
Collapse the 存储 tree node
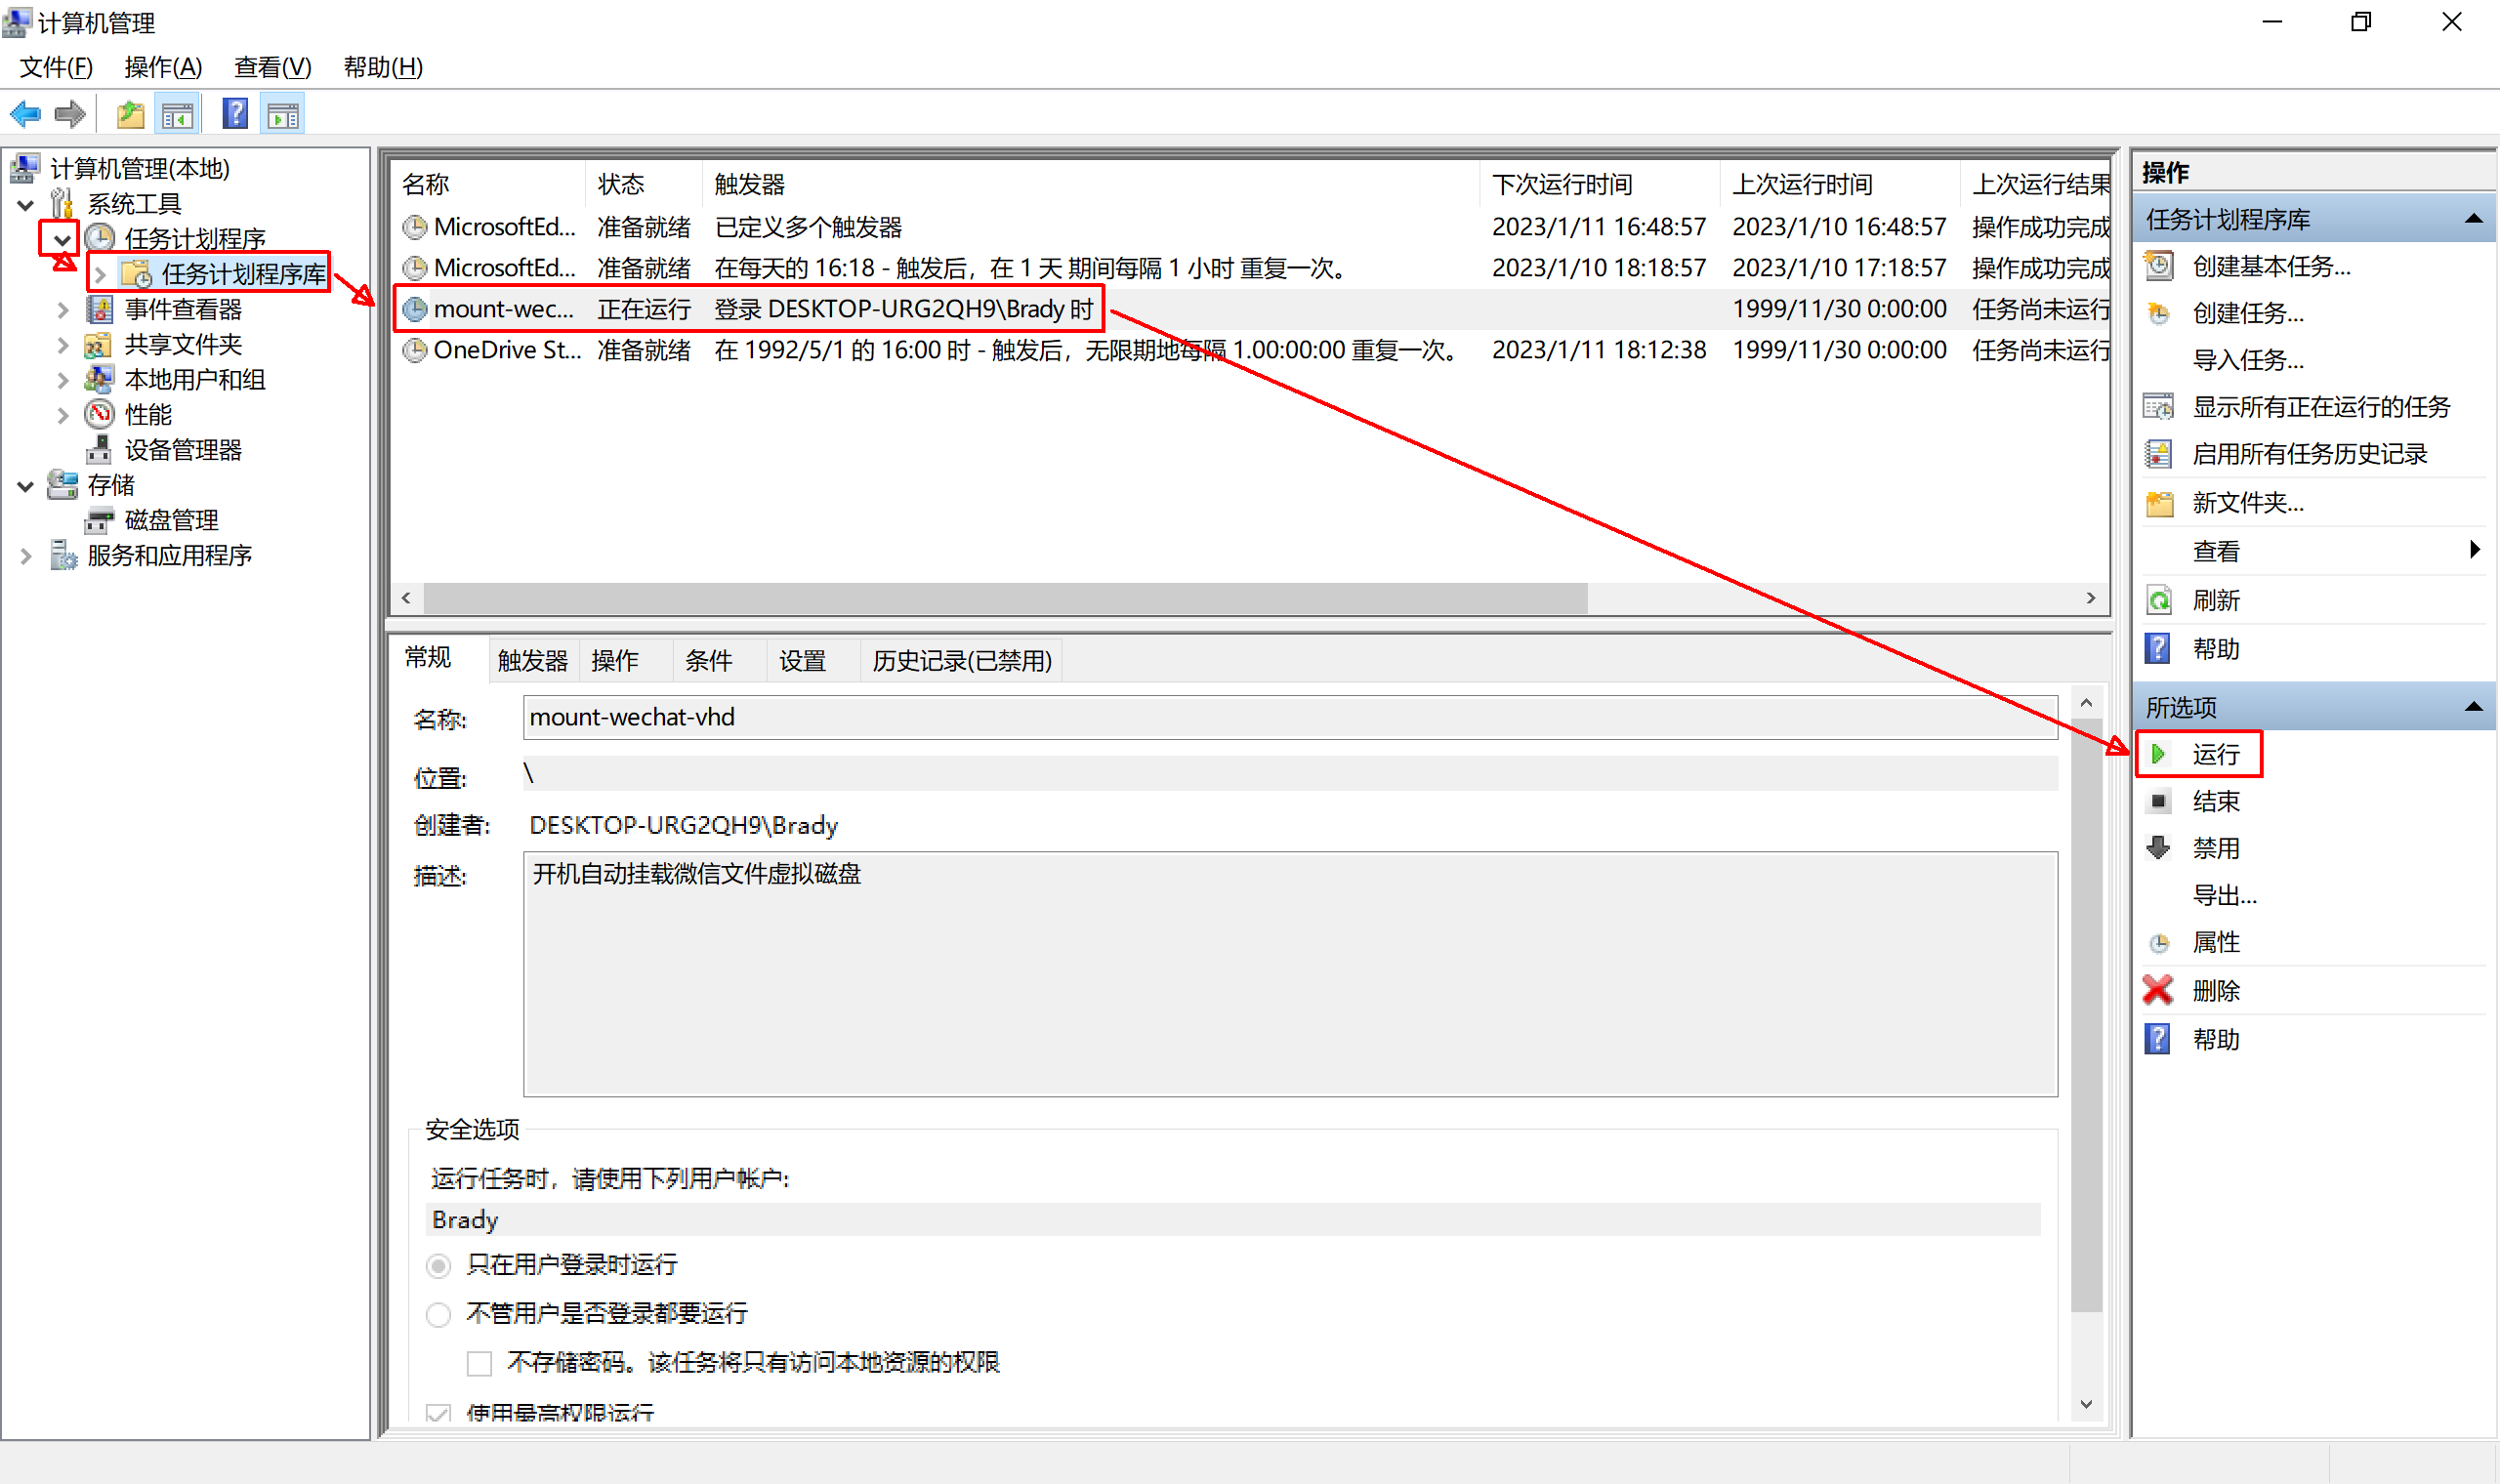pos(26,486)
